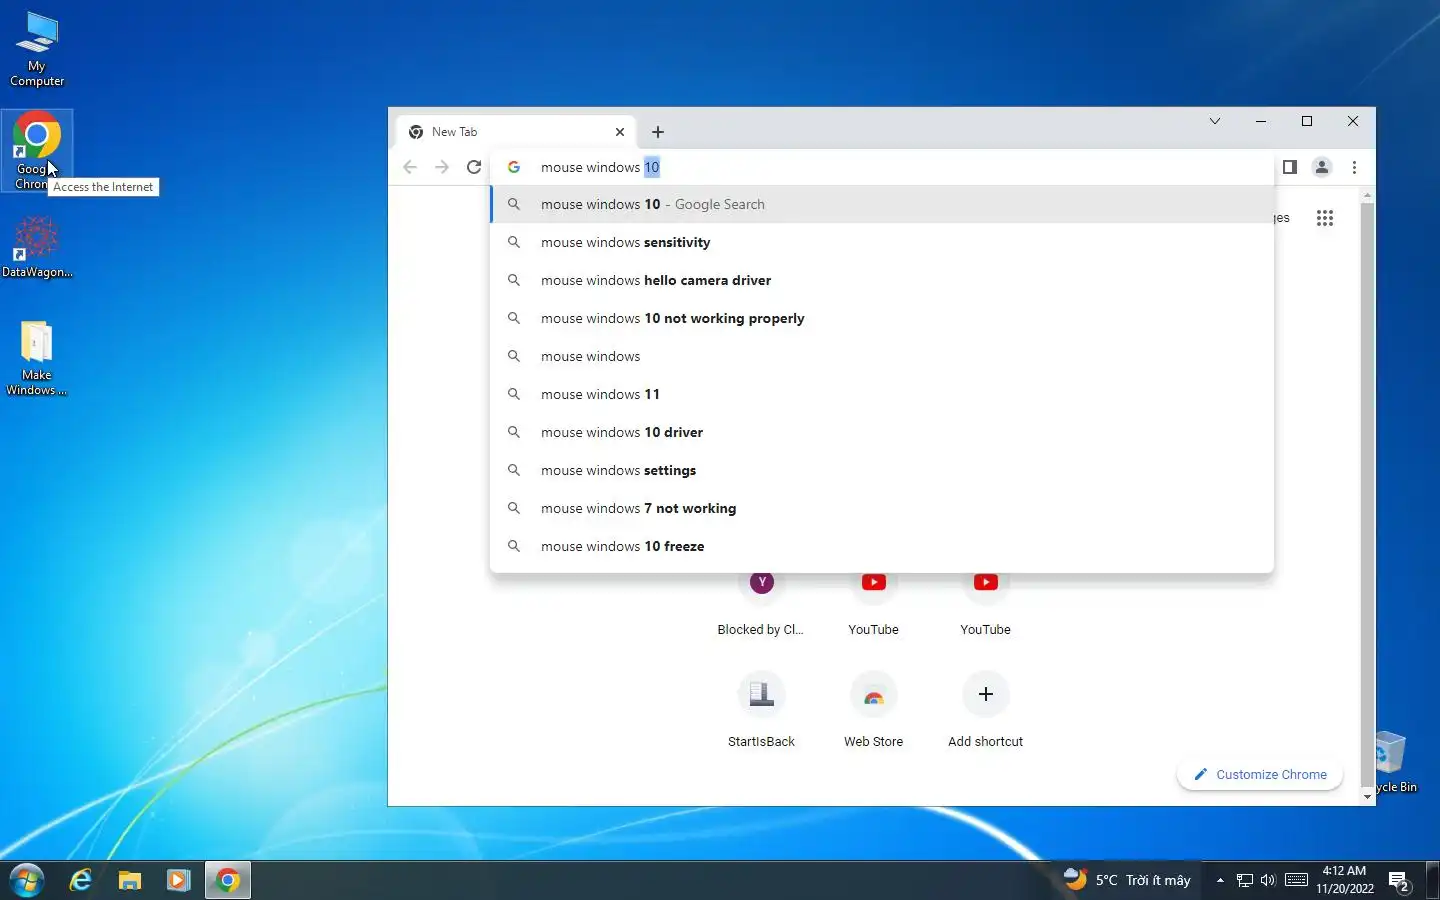Choose suggestion mouse windows hello camera driver
The width and height of the screenshot is (1440, 900).
(882, 280)
